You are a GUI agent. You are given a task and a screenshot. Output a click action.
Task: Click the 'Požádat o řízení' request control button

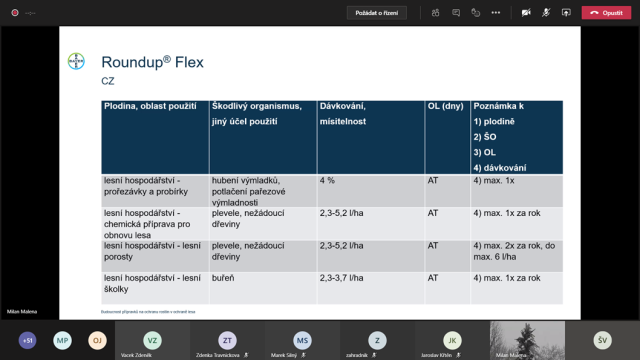click(376, 13)
